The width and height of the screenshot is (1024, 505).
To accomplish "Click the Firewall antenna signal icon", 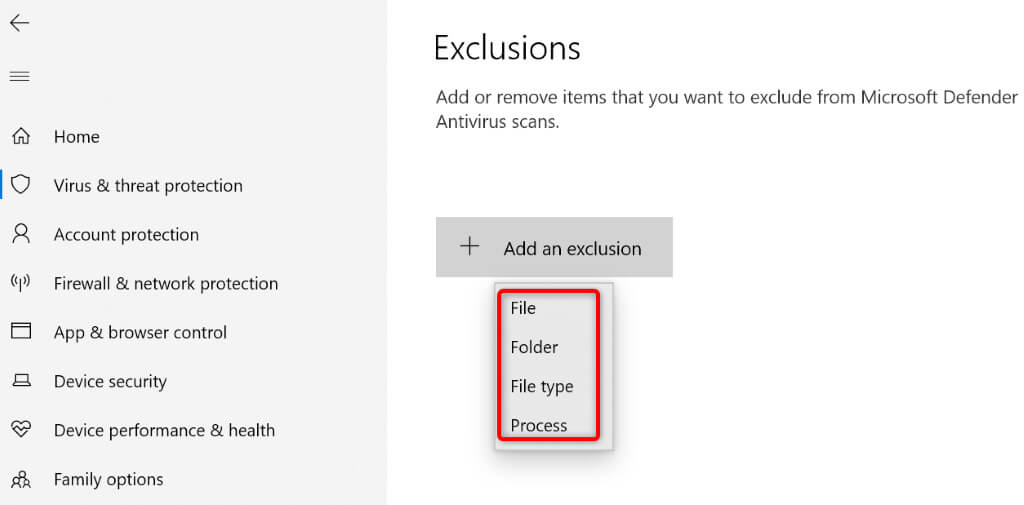I will coord(20,283).
